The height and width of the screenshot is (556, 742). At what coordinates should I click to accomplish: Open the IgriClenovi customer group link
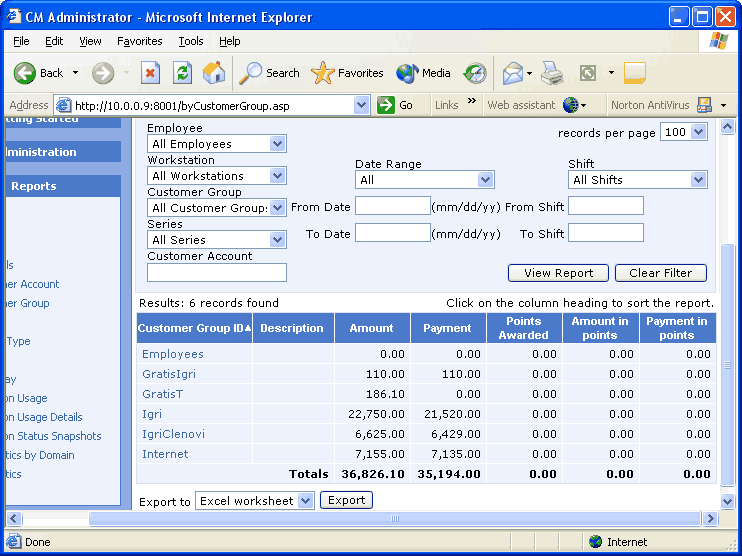tap(173, 434)
